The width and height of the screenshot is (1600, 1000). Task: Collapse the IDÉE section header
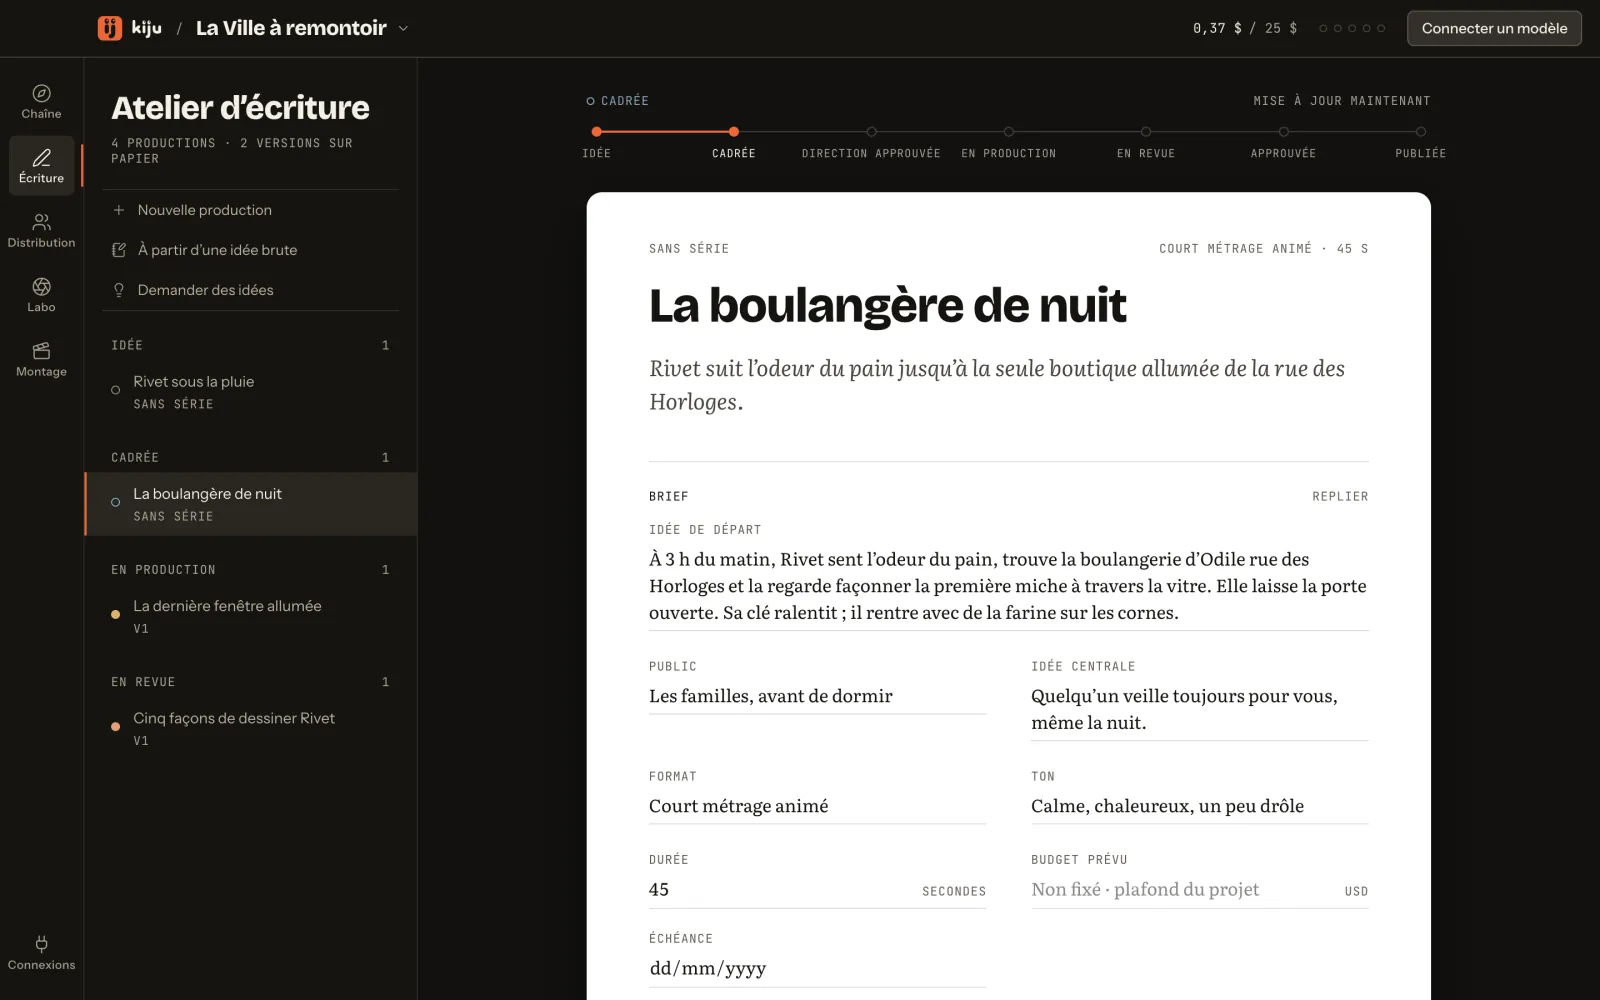tap(250, 345)
